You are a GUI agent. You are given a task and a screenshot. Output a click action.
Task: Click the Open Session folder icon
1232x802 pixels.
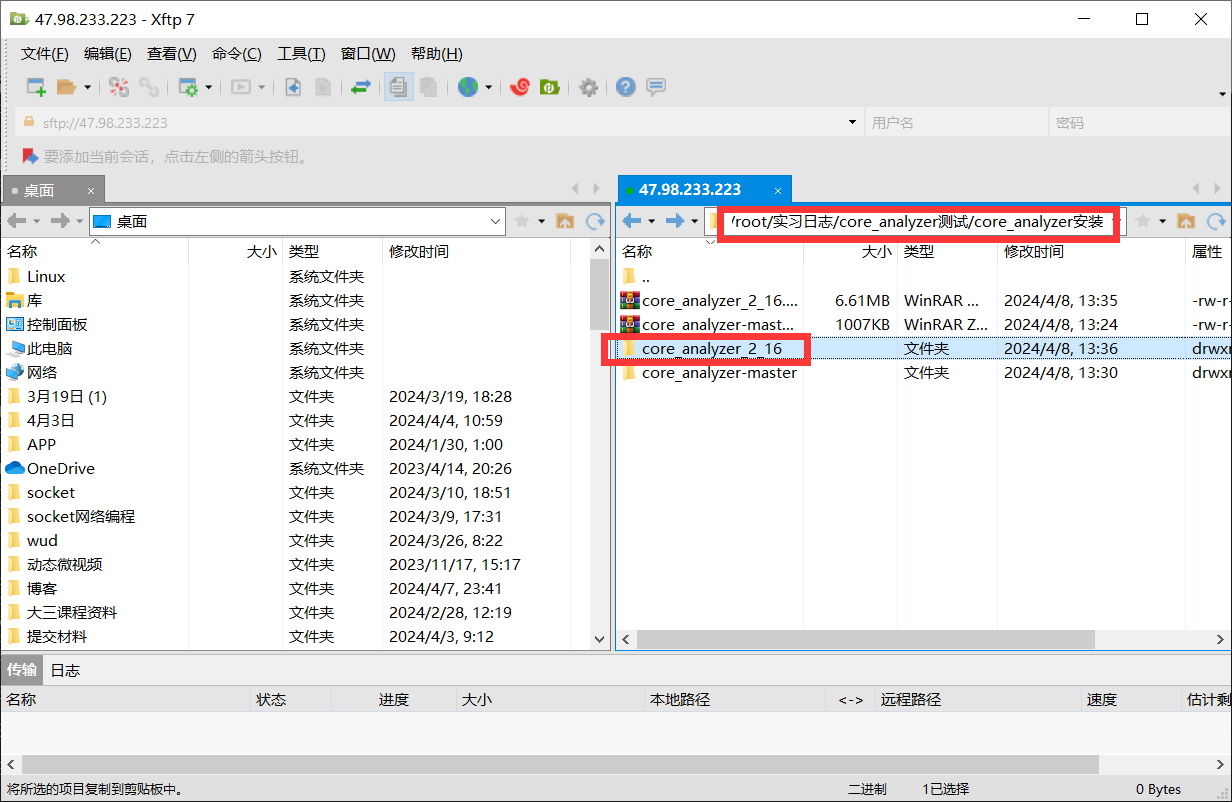click(x=66, y=87)
